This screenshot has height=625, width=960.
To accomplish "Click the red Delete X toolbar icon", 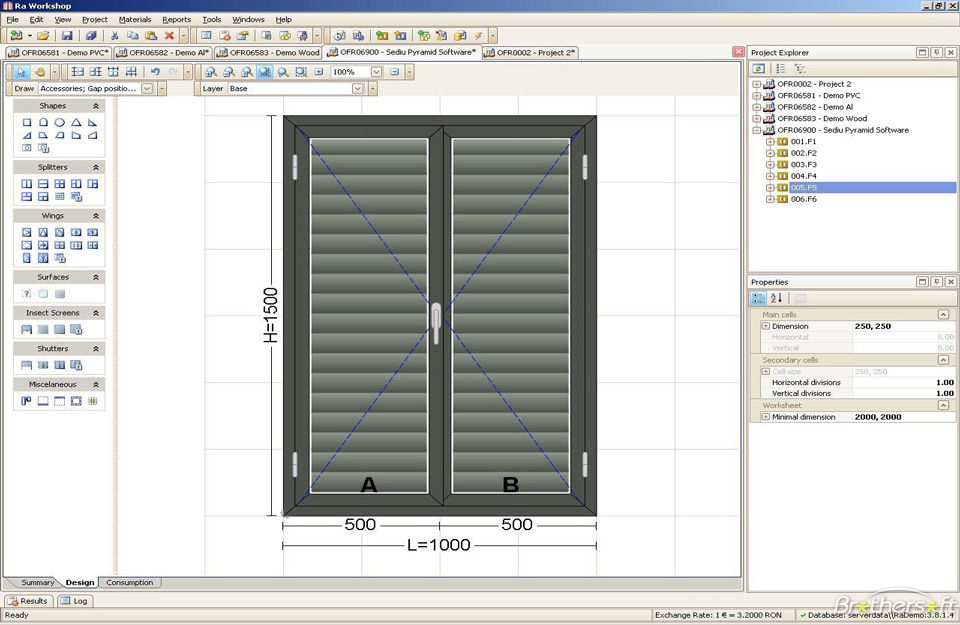I will point(169,35).
